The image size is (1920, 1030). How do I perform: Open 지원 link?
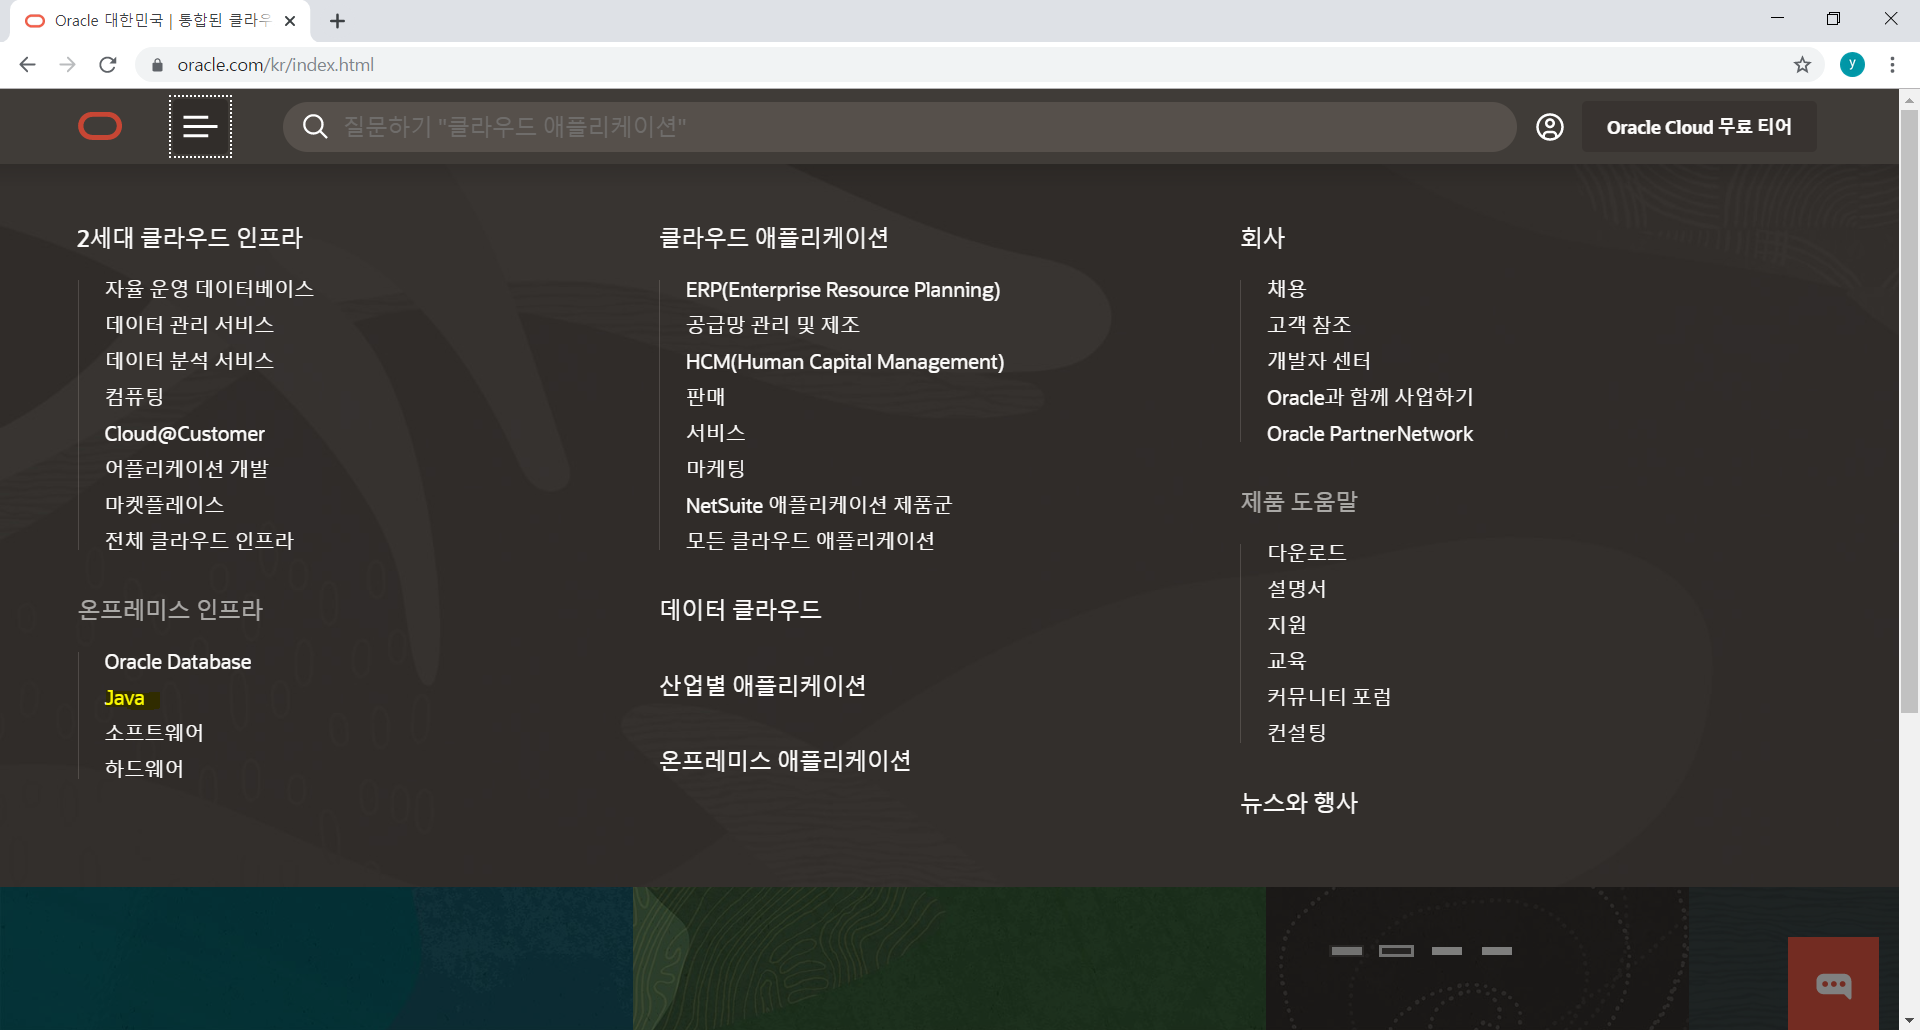point(1286,625)
